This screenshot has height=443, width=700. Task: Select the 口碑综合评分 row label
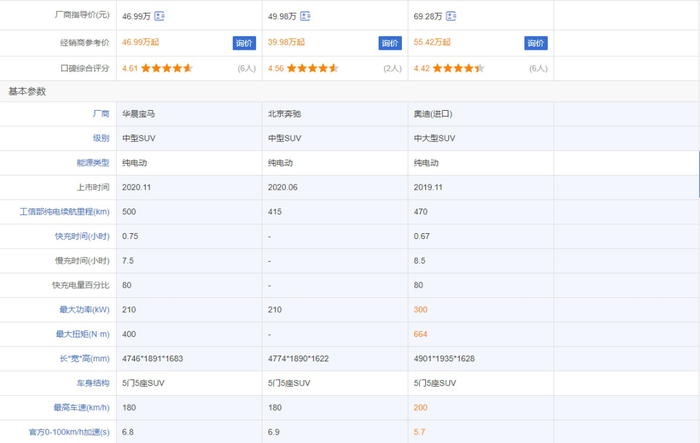[x=85, y=68]
